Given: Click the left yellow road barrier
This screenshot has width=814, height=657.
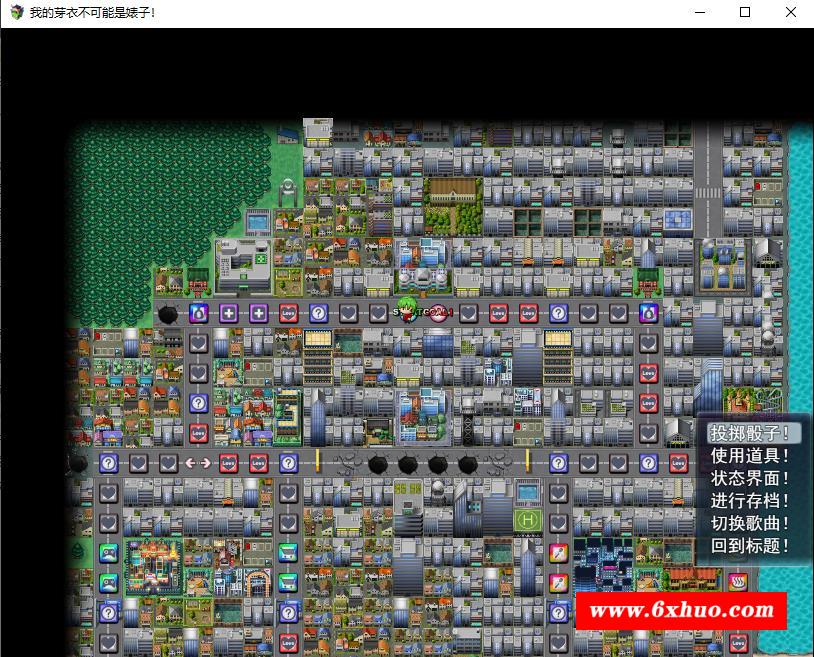Looking at the screenshot, I should click(x=317, y=461).
